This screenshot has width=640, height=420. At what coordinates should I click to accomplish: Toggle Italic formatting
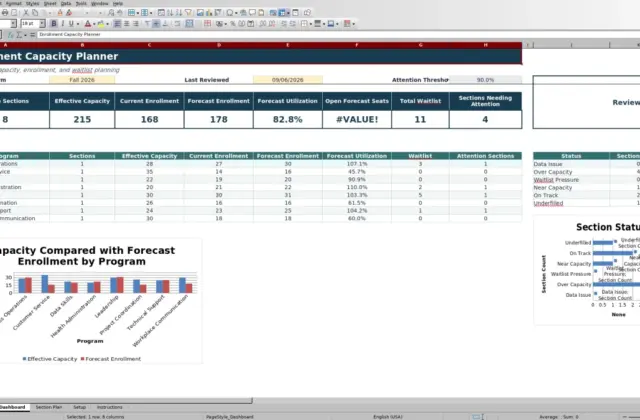(x=62, y=24)
